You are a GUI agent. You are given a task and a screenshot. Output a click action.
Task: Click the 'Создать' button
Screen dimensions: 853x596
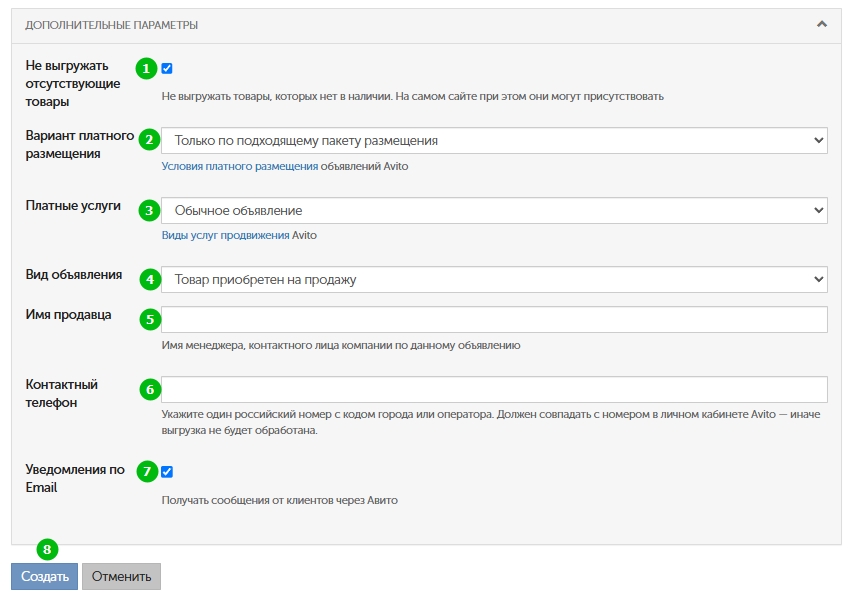45,576
